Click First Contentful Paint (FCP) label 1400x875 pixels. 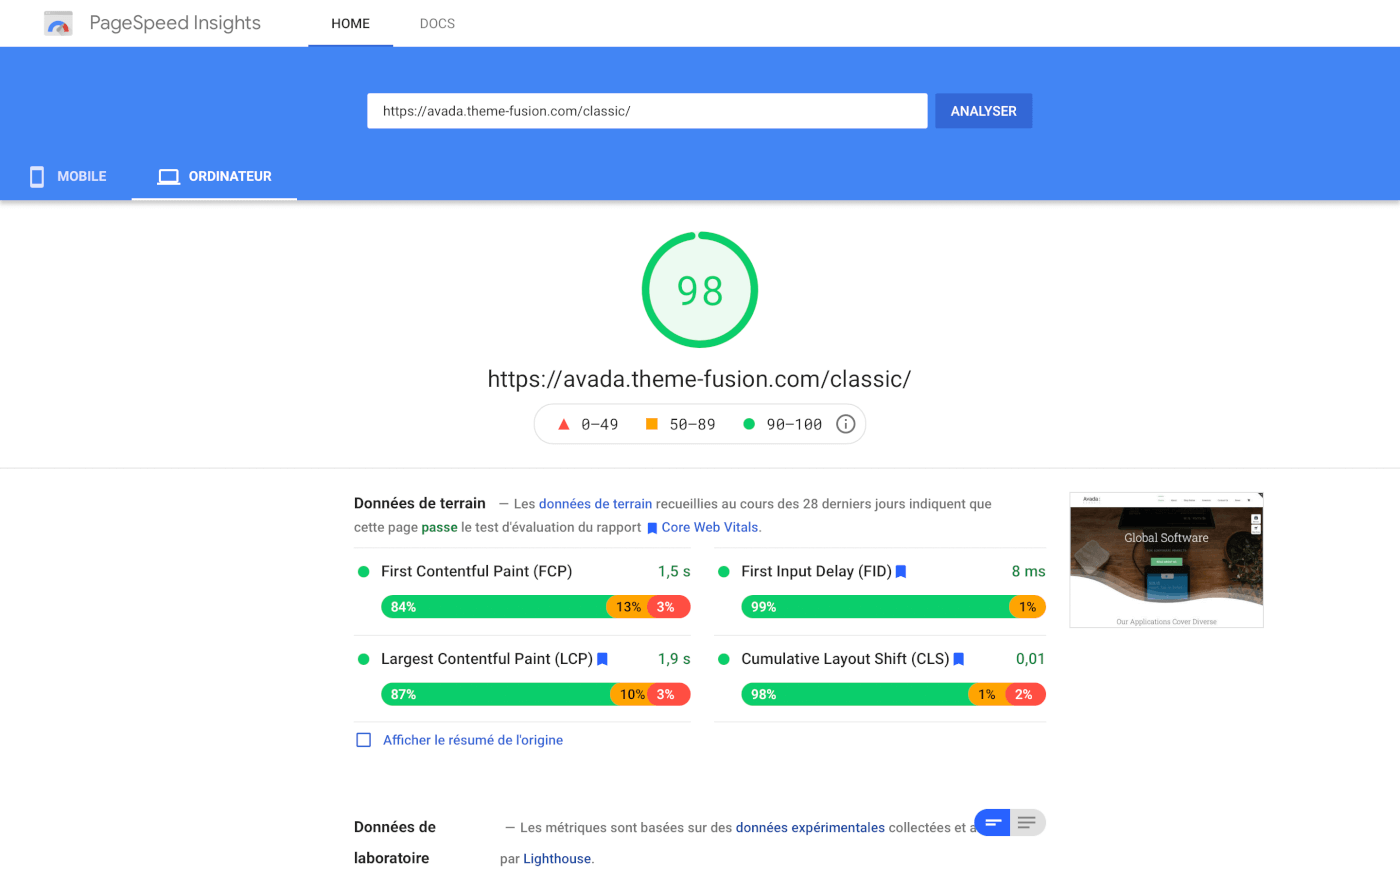tap(476, 572)
